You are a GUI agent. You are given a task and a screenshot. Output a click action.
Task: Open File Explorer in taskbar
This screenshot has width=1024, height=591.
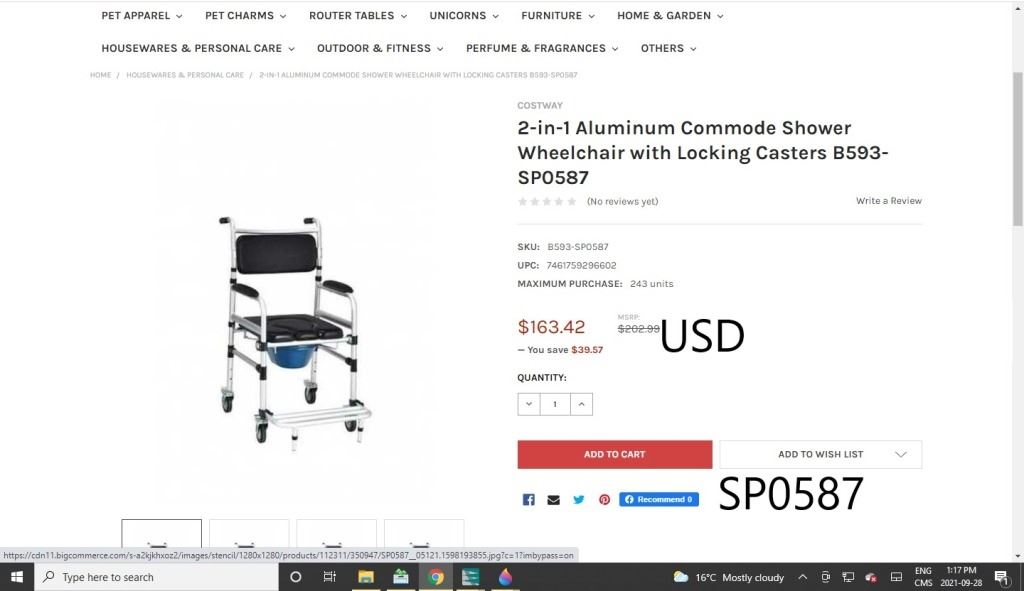coord(366,577)
